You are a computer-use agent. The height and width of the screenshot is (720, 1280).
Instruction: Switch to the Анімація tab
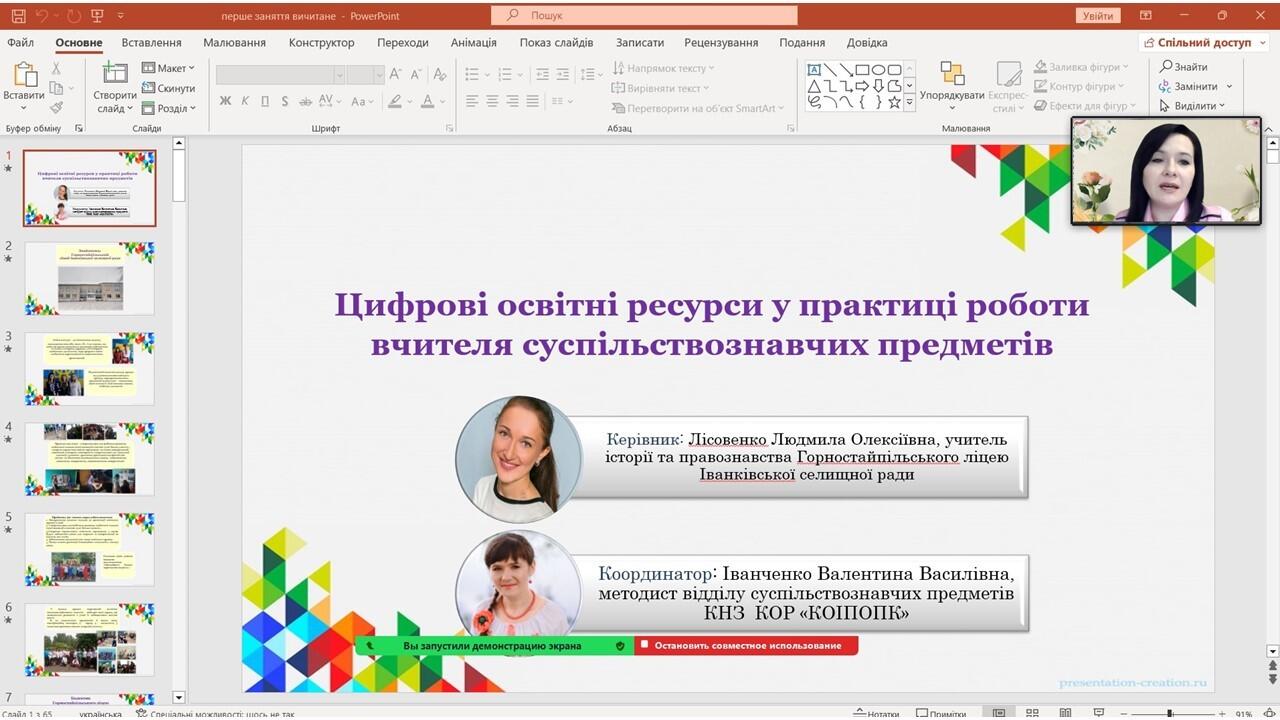(x=473, y=43)
